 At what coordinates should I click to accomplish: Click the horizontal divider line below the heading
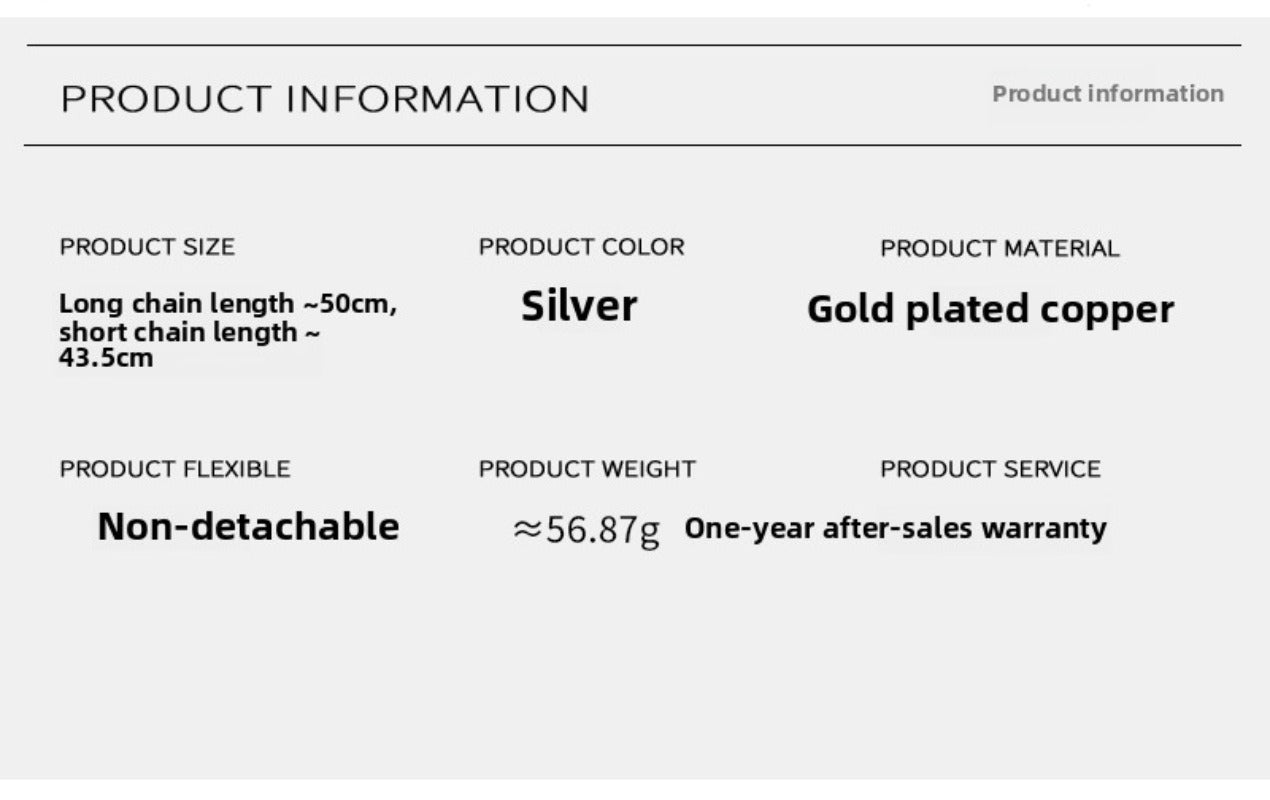[634, 145]
